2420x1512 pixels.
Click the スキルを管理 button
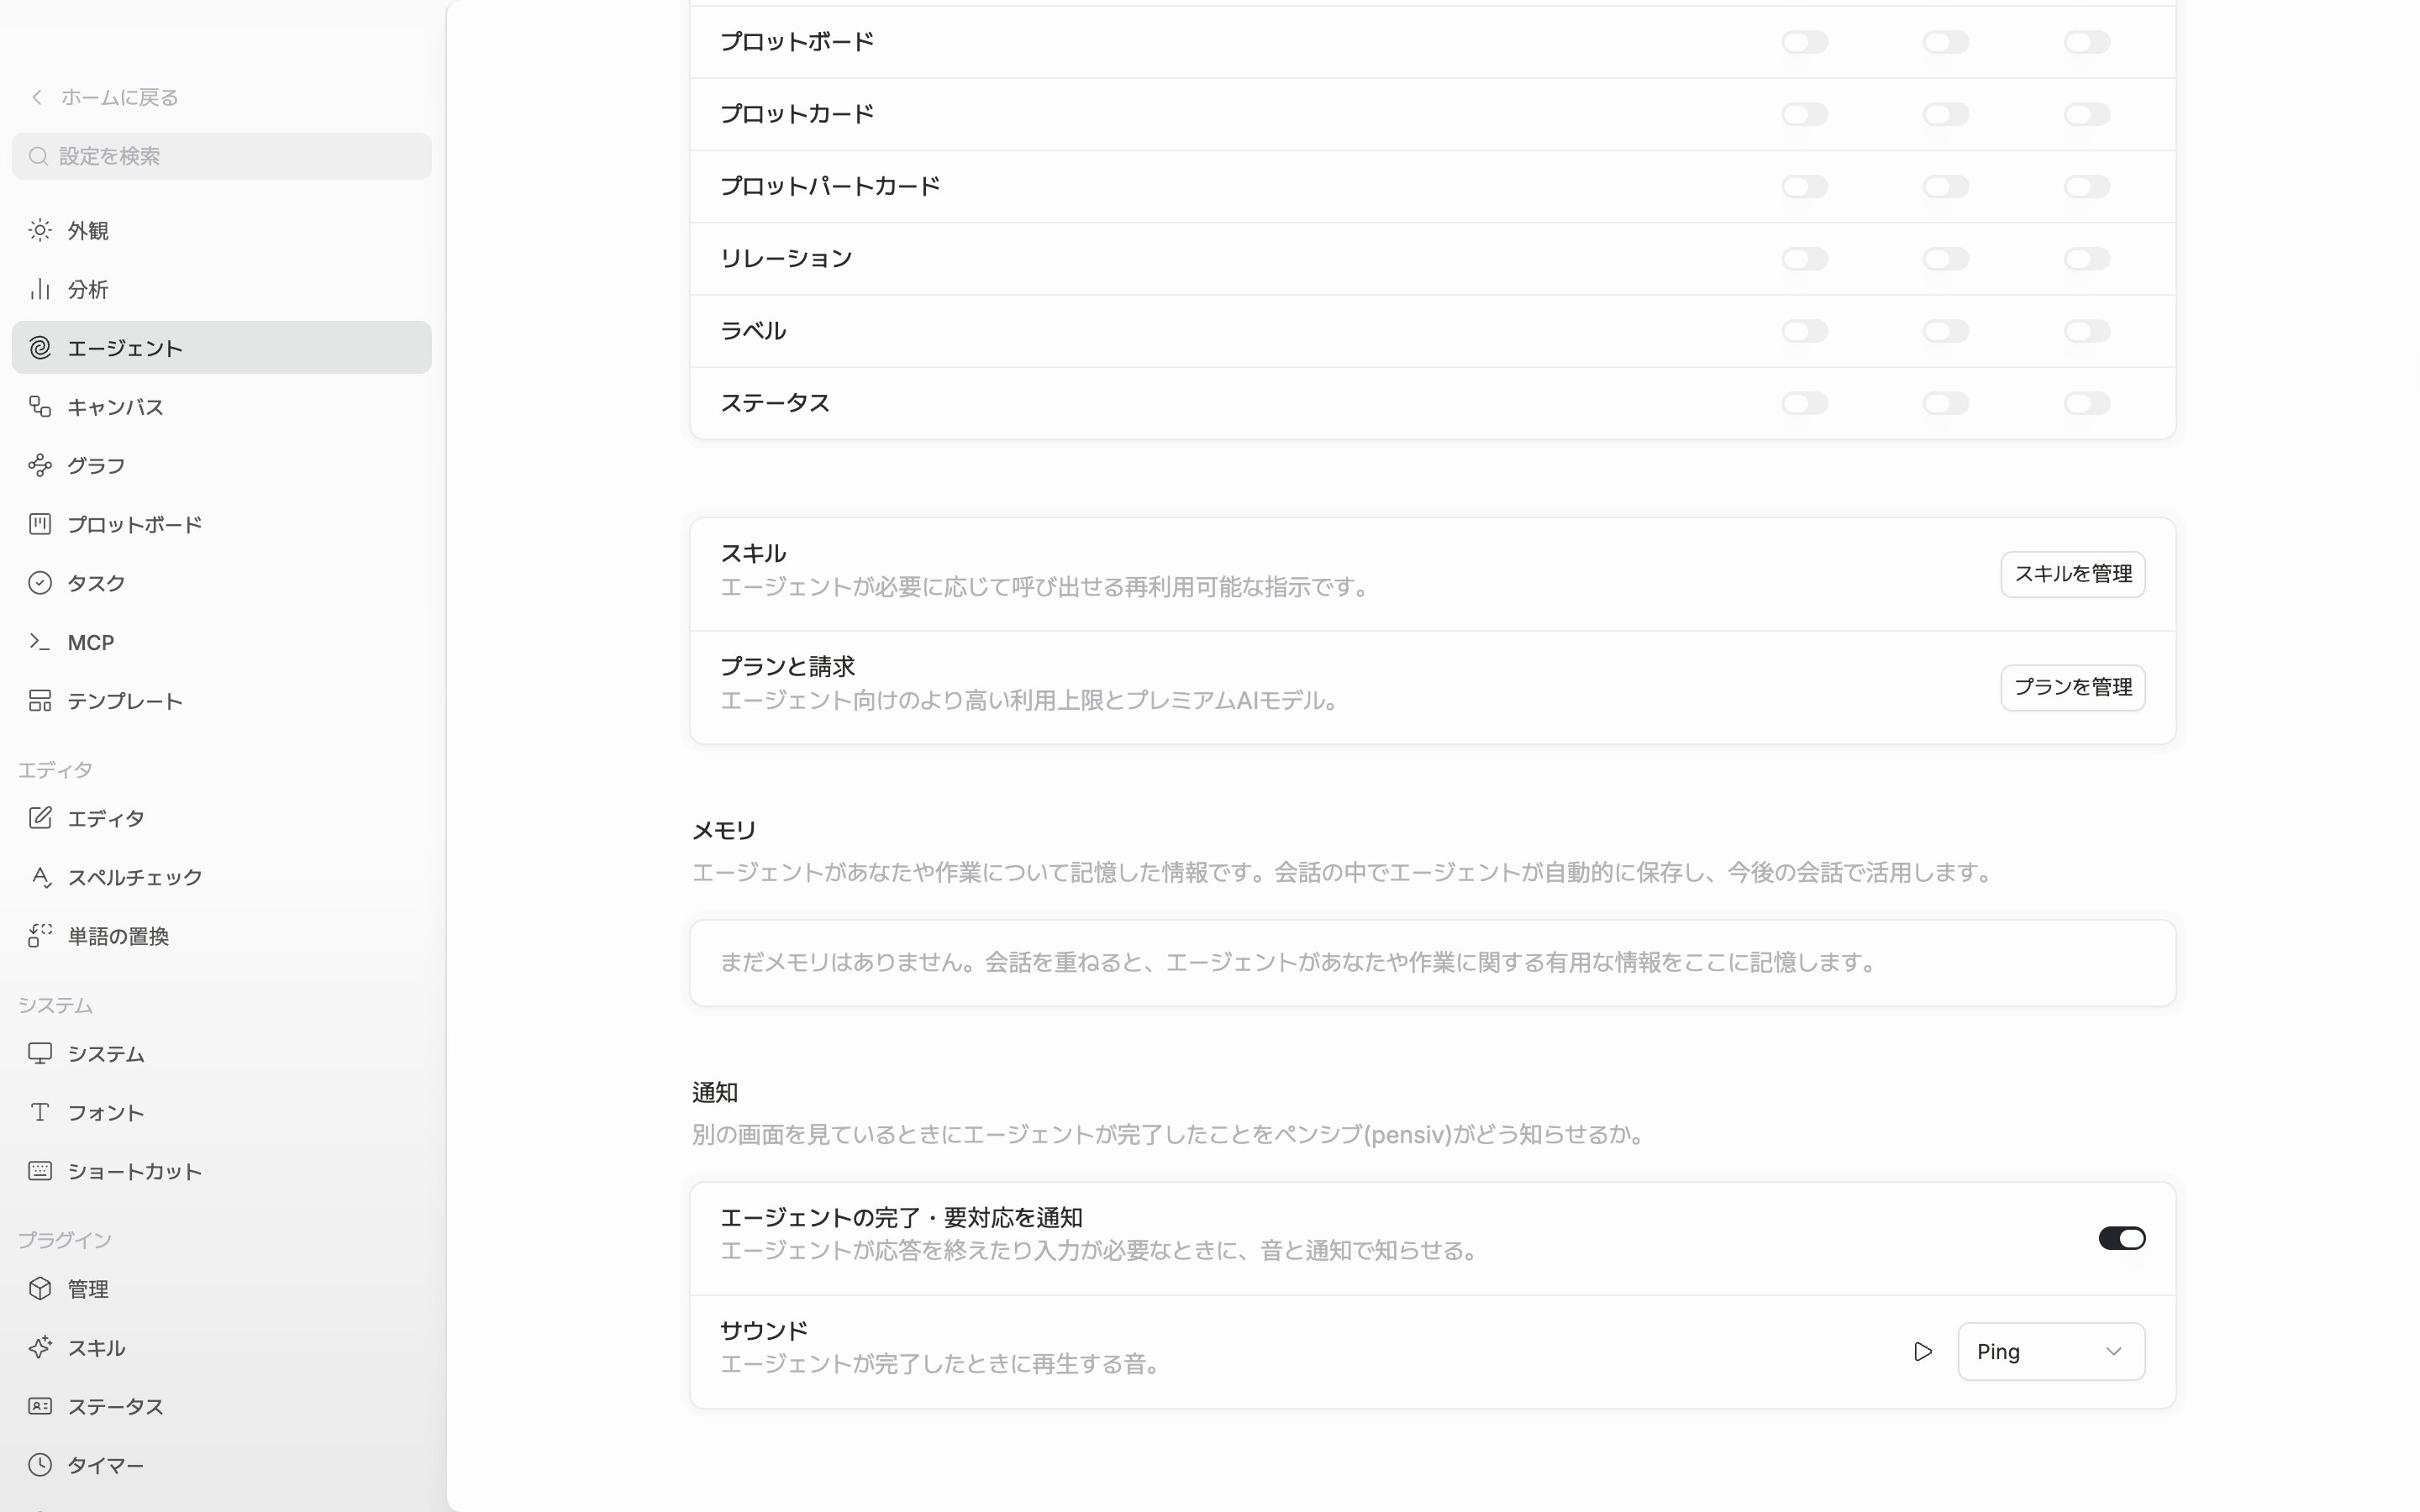pyautogui.click(x=2072, y=574)
